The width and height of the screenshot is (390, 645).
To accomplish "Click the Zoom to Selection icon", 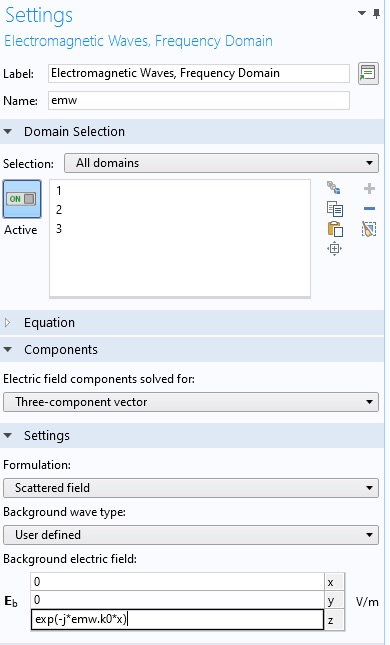I will tap(334, 248).
